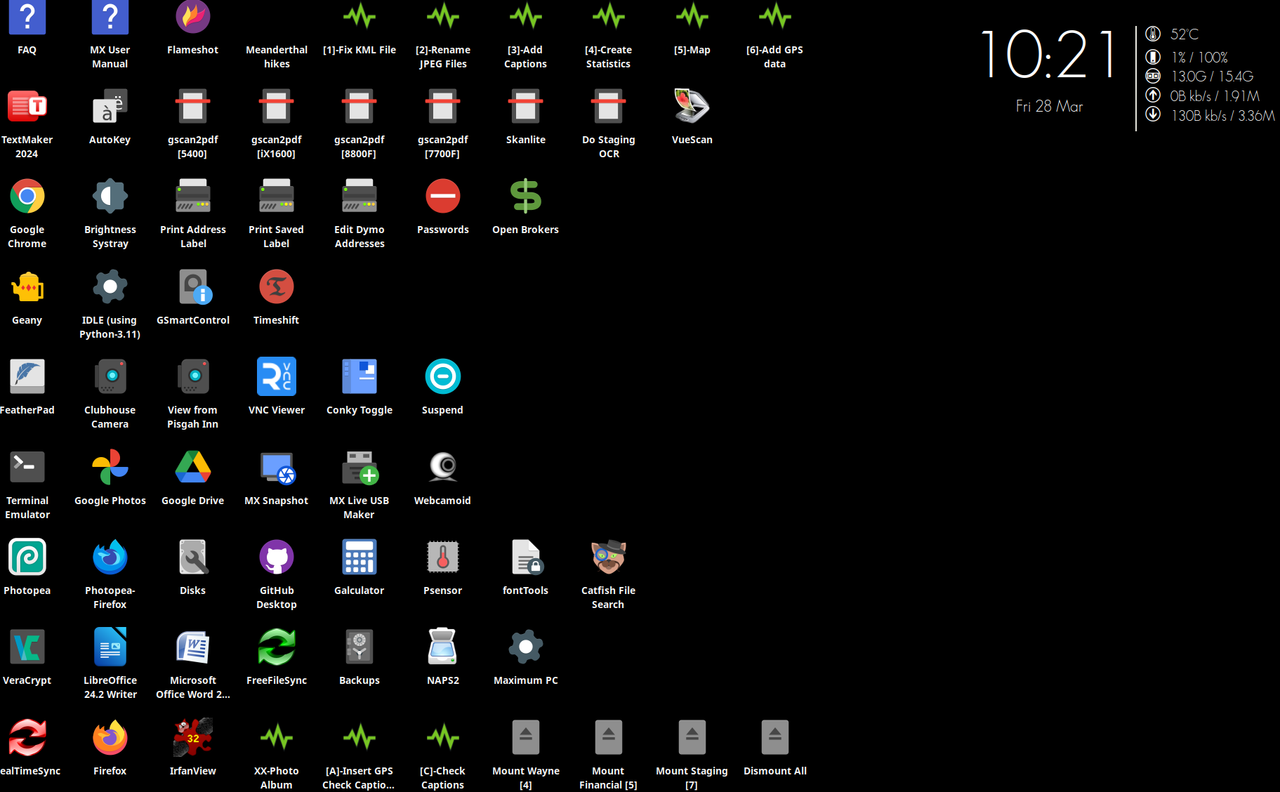The height and width of the screenshot is (792, 1280).
Task: Launch IrfanView image viewer
Action: [x=193, y=738]
